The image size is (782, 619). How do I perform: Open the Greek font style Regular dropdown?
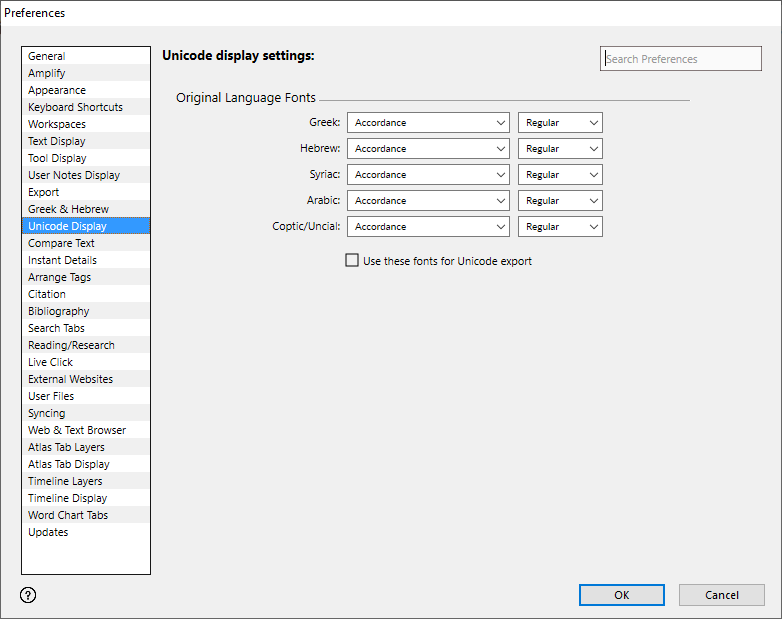560,123
